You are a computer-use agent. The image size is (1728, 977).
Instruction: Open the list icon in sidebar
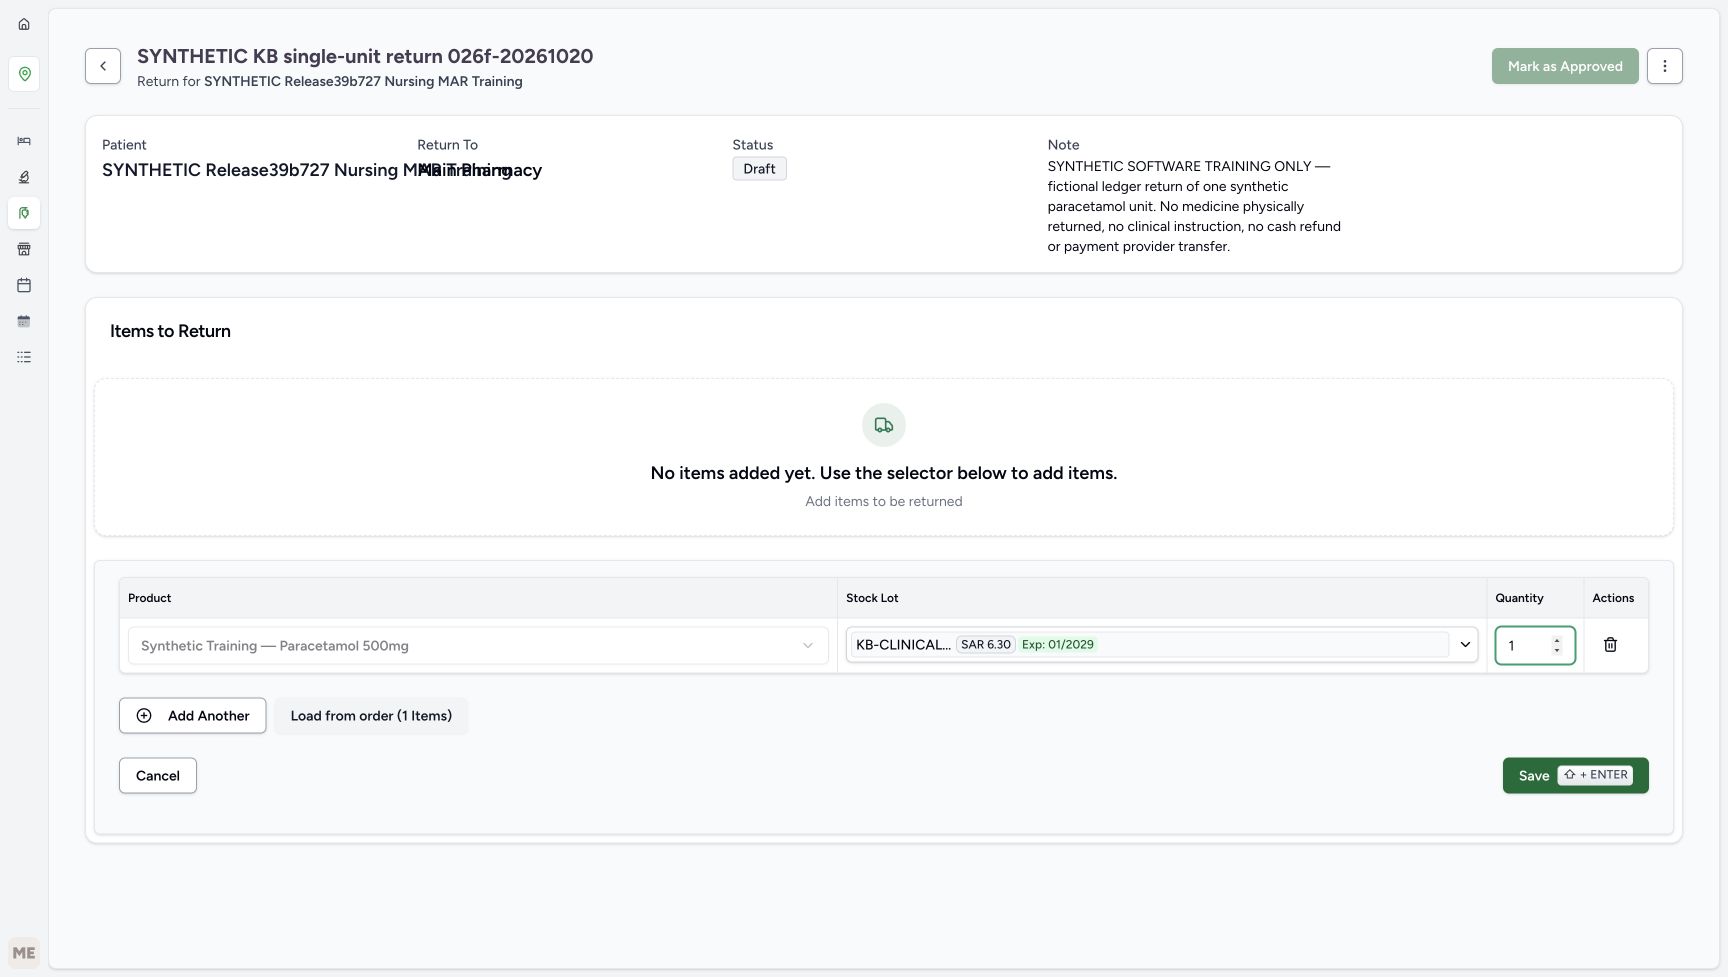coord(24,357)
